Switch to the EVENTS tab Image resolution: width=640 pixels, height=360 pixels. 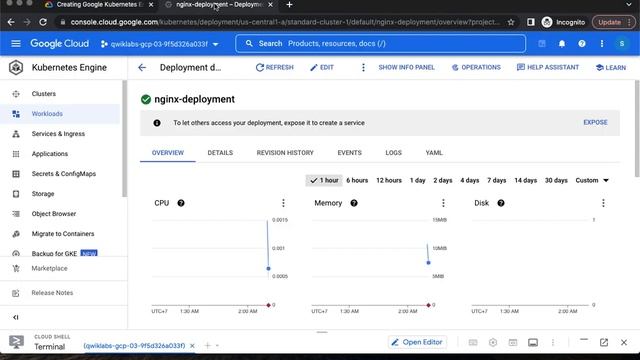tap(349, 153)
